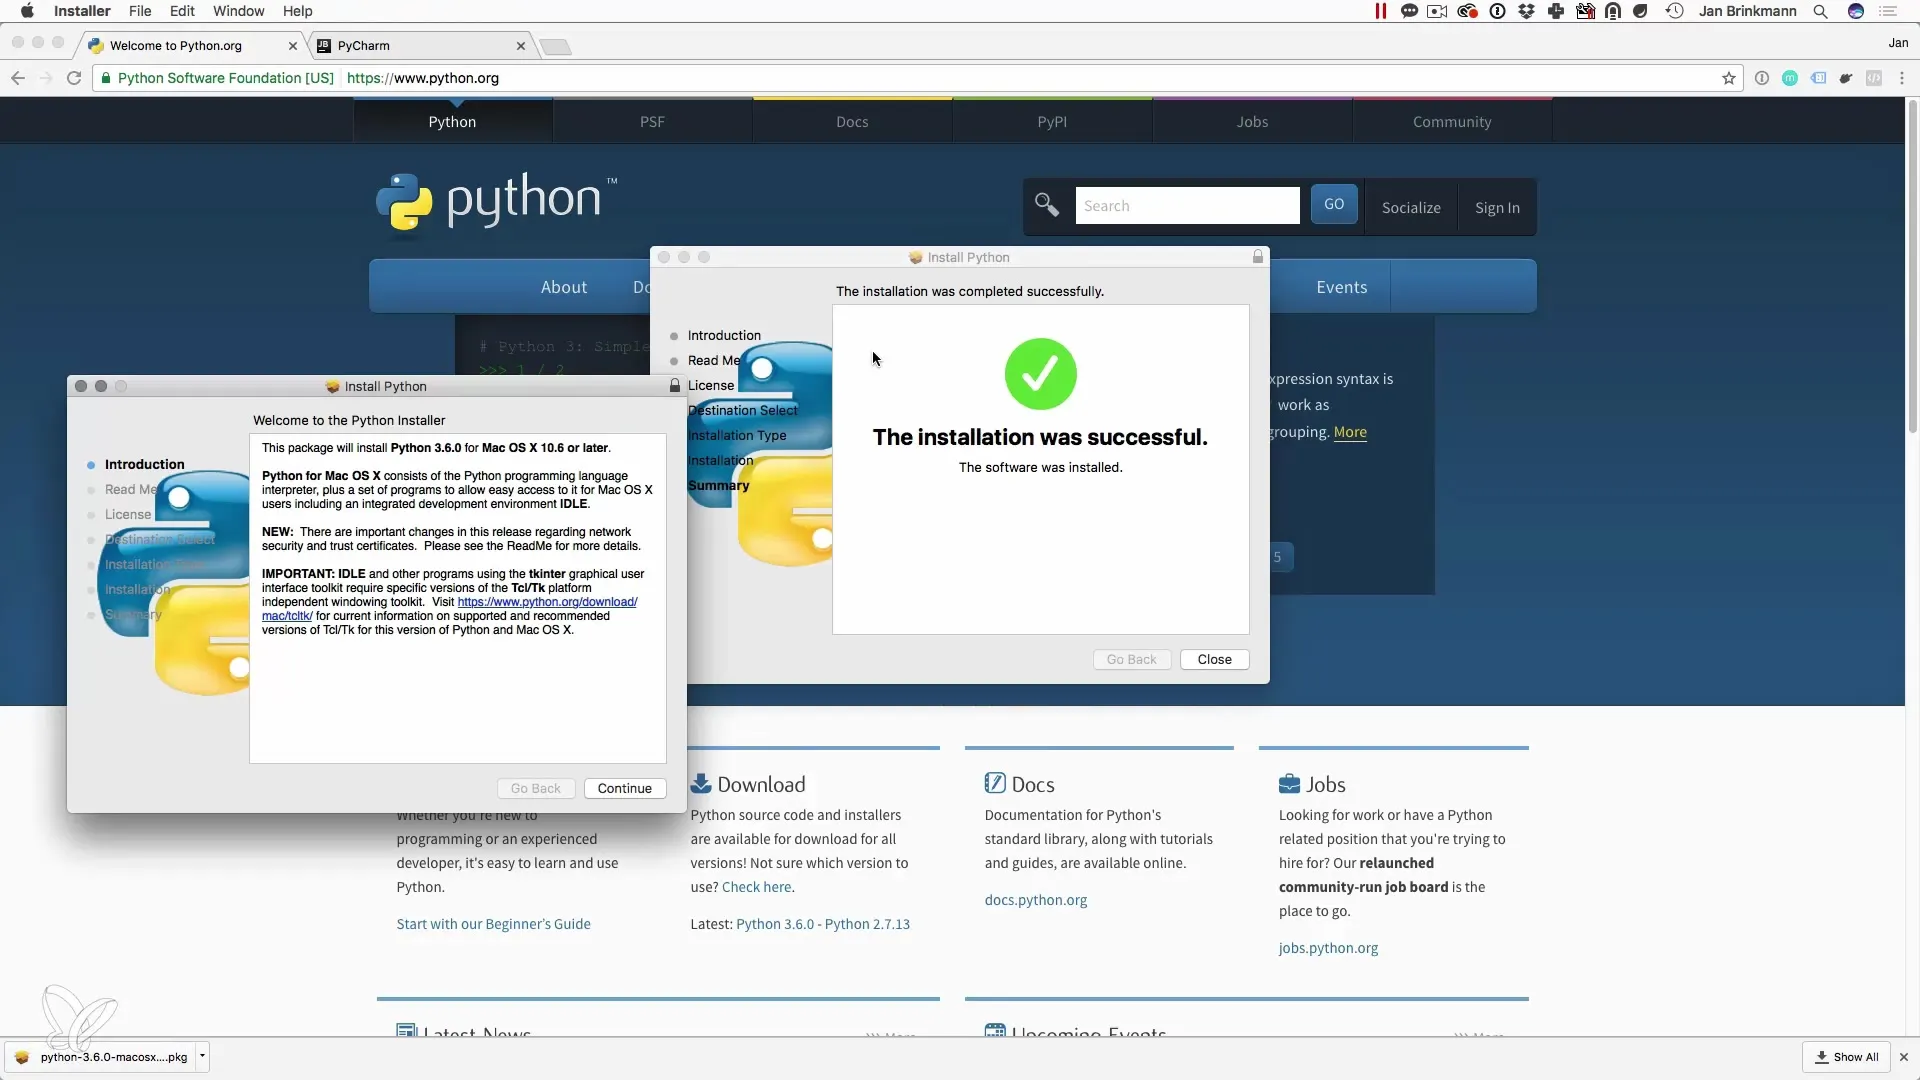This screenshot has height=1080, width=1920.
Task: Expand the download item options arrow
Action: (202, 1056)
